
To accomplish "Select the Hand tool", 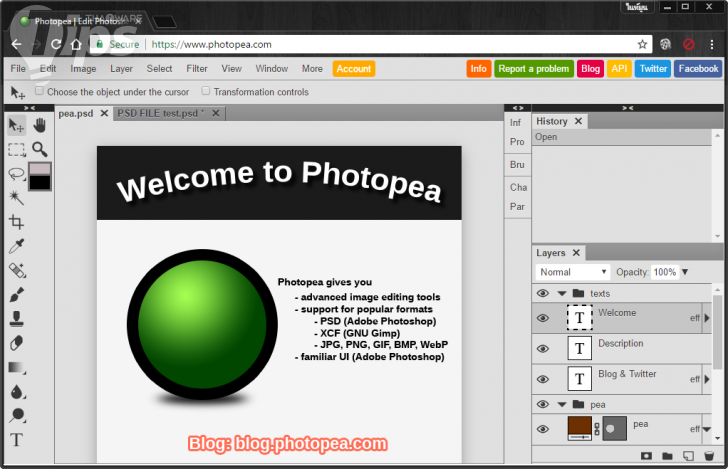I will pos(40,125).
